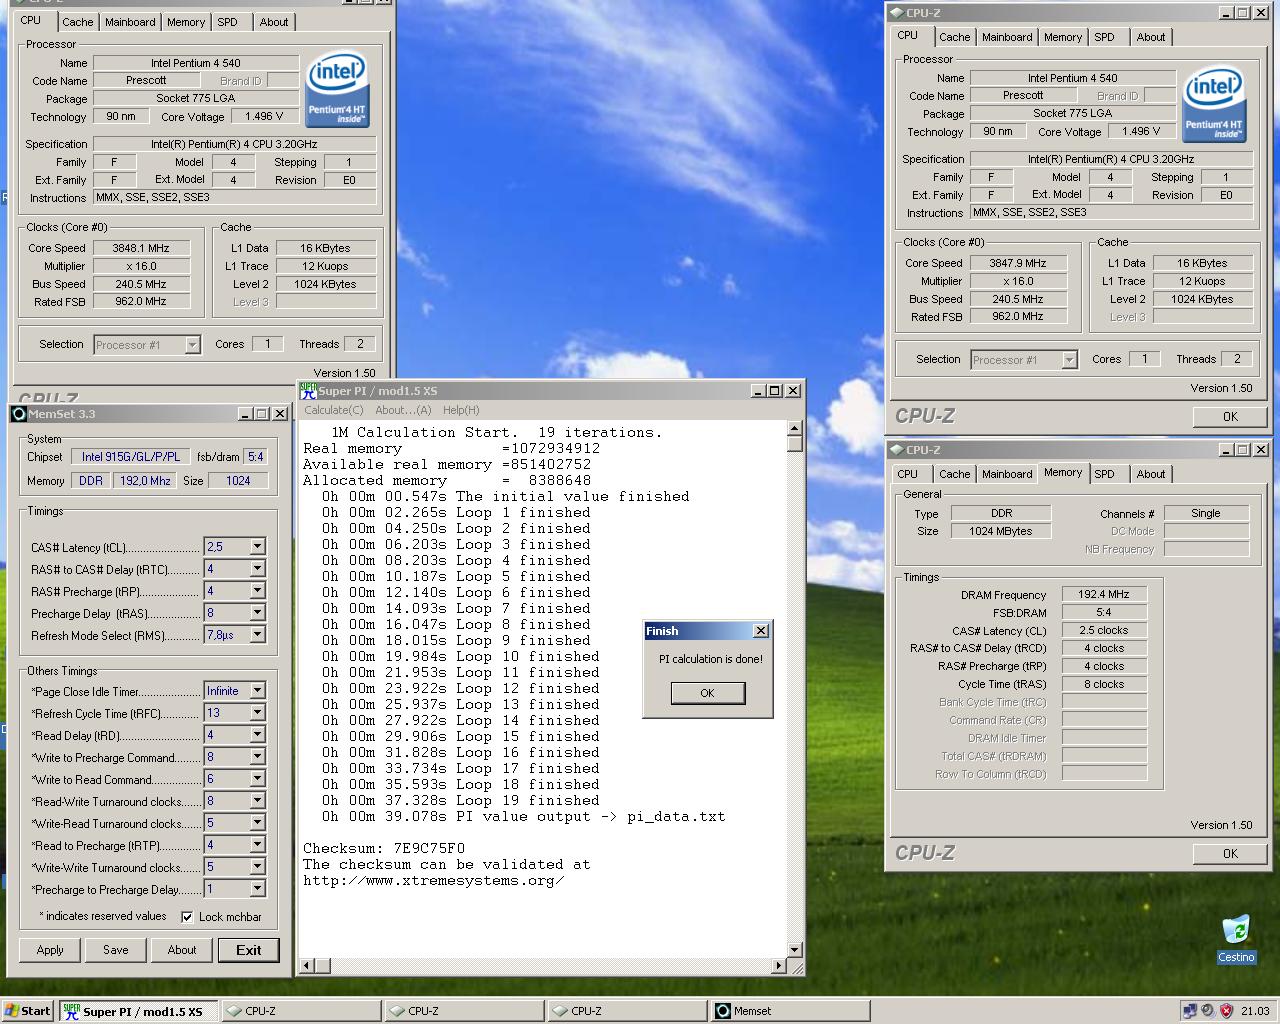1280x1024 pixels.
Task: Open the Calculate(C) menu in Super PI
Action: pyautogui.click(x=334, y=410)
